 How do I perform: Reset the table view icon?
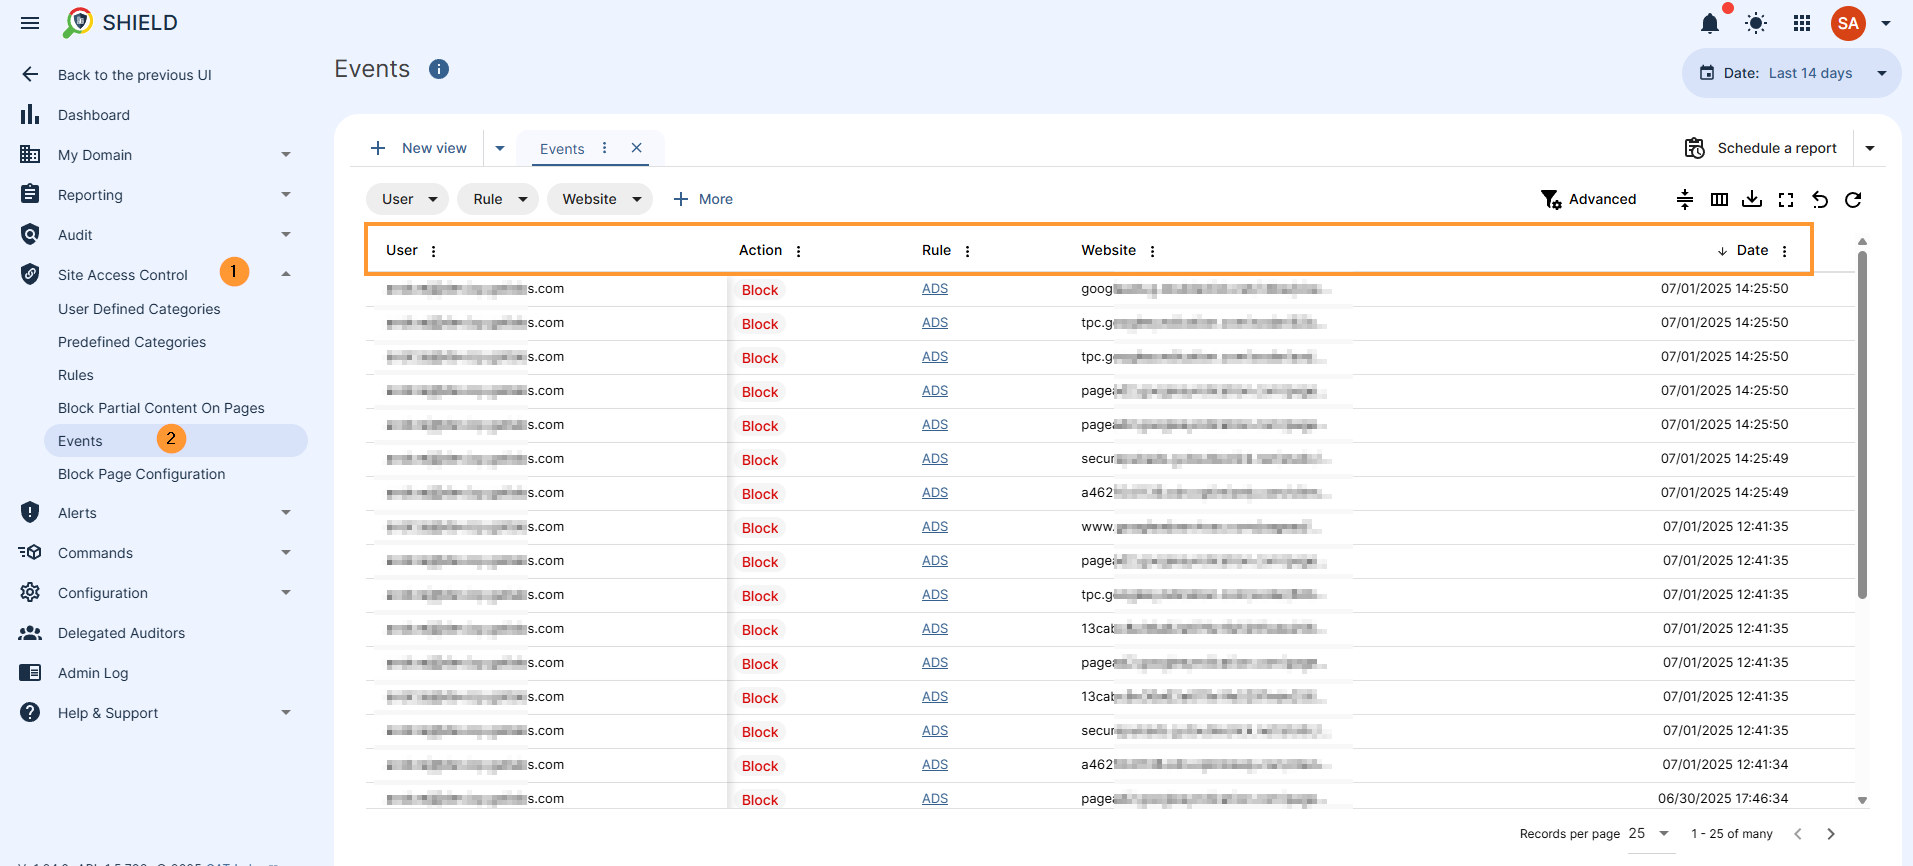(x=1820, y=199)
